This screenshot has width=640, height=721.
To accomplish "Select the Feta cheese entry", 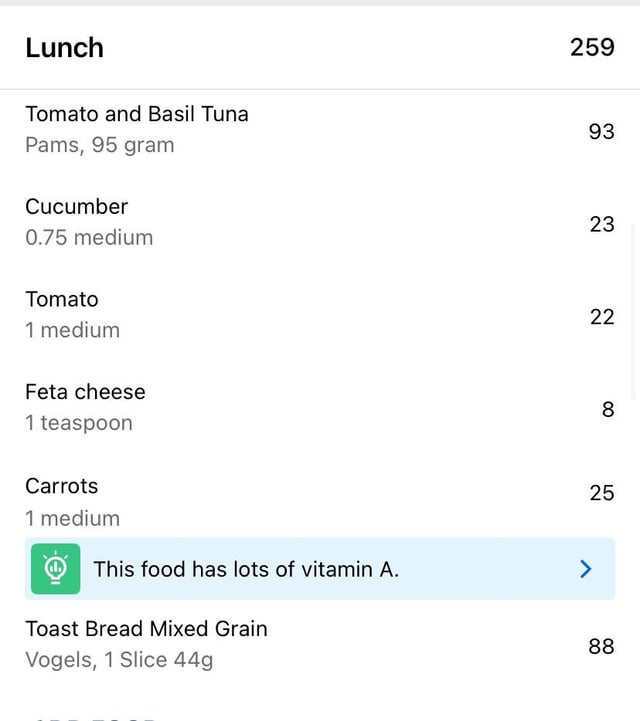I will tap(320, 407).
